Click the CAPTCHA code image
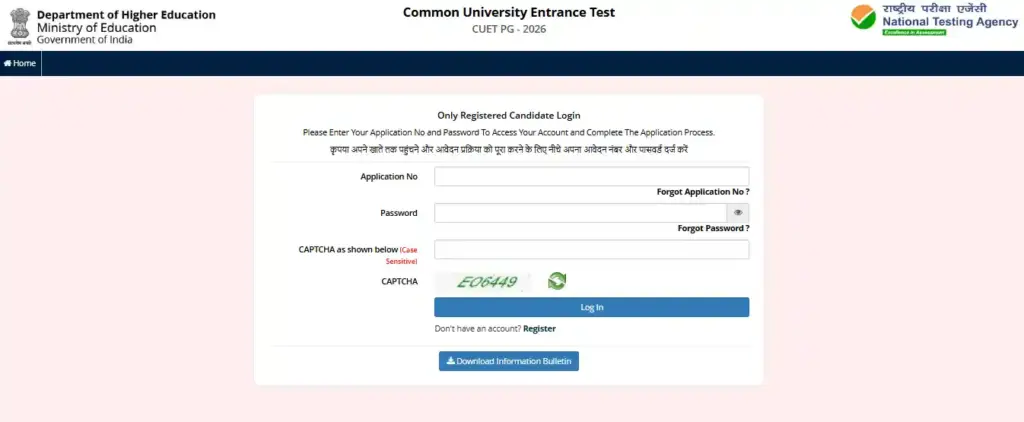This screenshot has width=1024, height=422. [488, 282]
